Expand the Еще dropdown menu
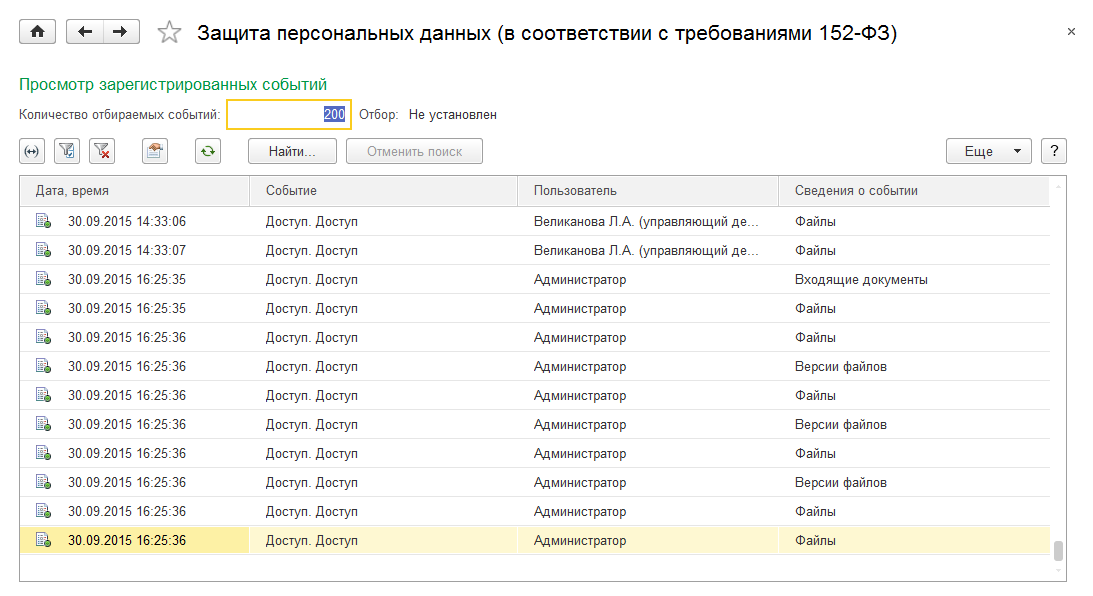 pos(988,151)
